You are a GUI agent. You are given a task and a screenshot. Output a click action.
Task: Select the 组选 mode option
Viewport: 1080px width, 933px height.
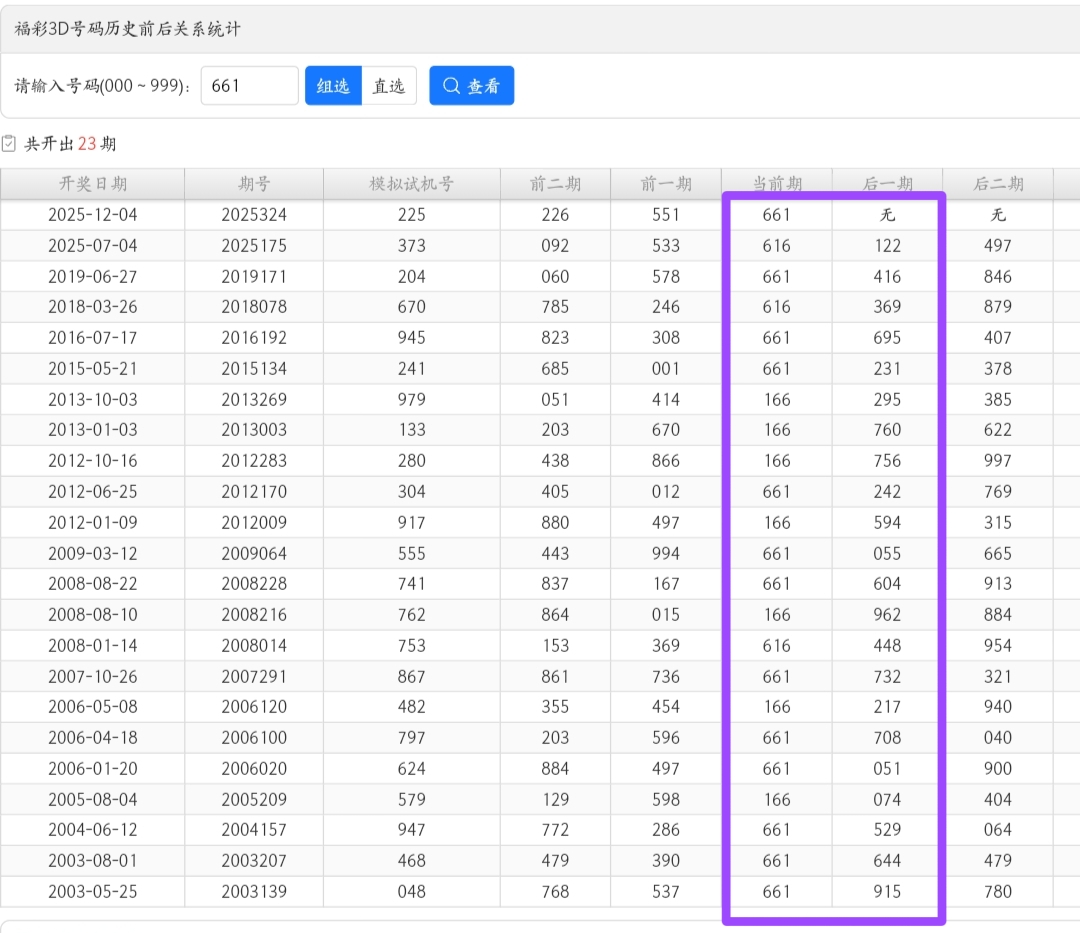pyautogui.click(x=333, y=86)
